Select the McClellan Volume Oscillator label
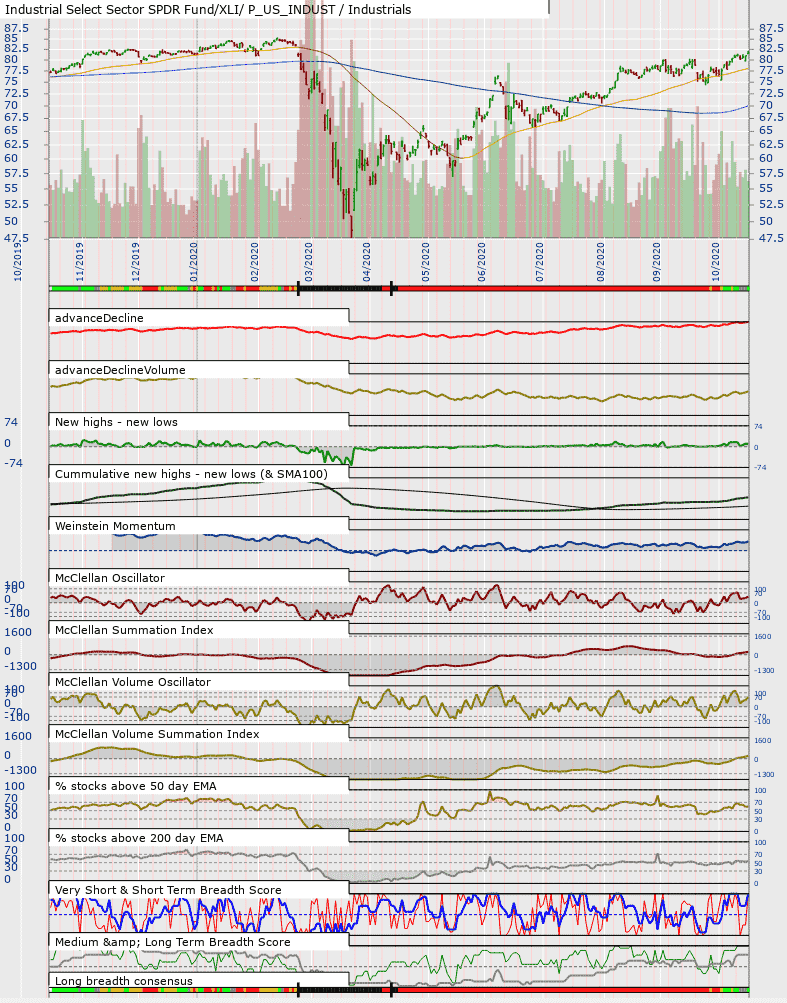The image size is (787, 1003). [133, 682]
